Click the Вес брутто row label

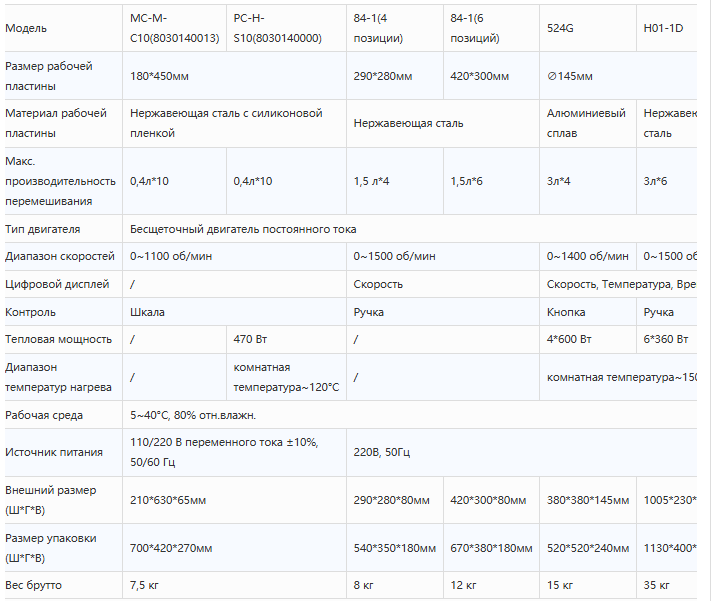[x=63, y=585]
